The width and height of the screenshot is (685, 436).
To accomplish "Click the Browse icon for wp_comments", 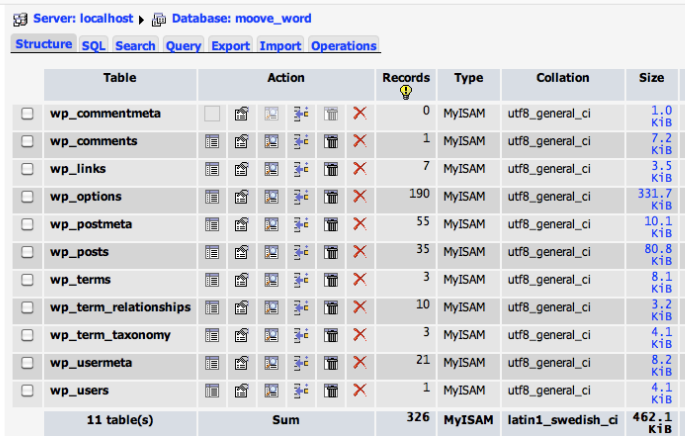I will [212, 142].
